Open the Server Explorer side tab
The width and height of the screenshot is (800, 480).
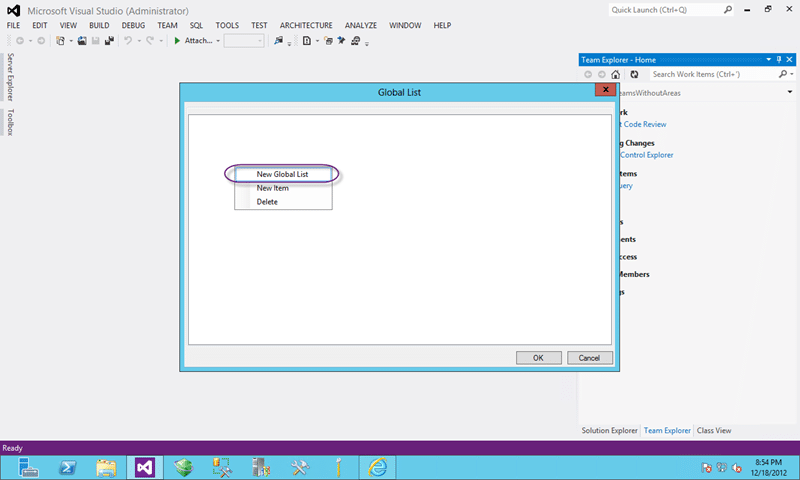10,77
